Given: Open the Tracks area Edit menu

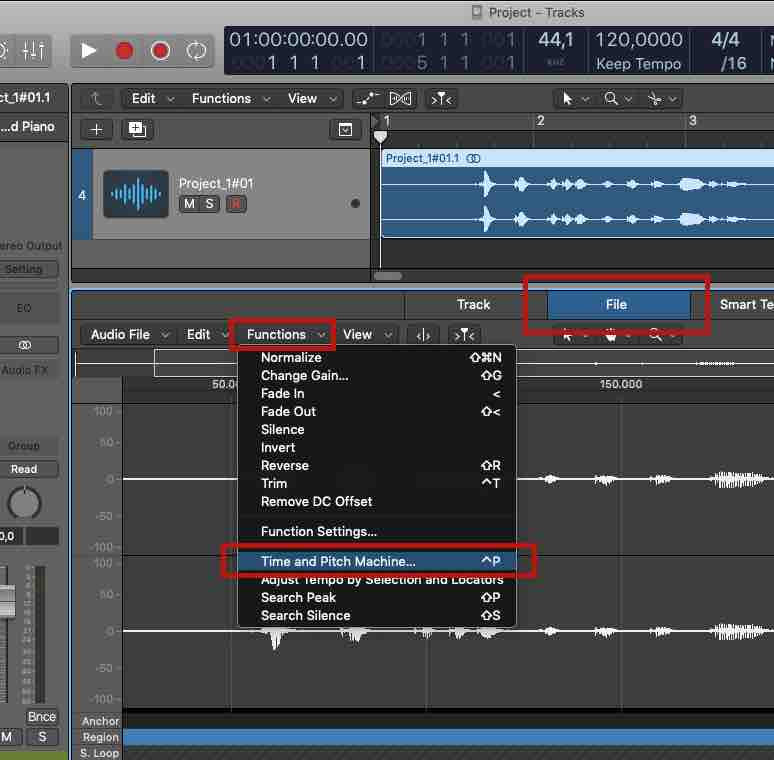Looking at the screenshot, I should click(152, 99).
